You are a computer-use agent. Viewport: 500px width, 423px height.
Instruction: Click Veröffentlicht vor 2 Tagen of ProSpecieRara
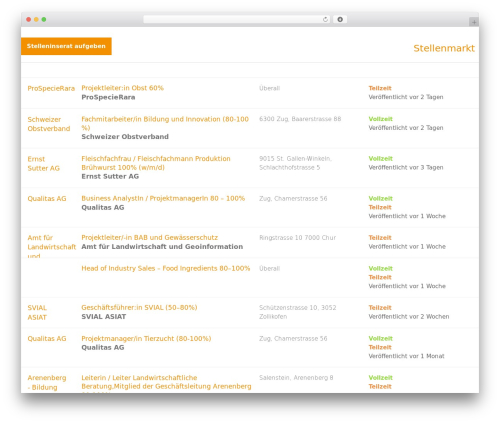pos(406,97)
